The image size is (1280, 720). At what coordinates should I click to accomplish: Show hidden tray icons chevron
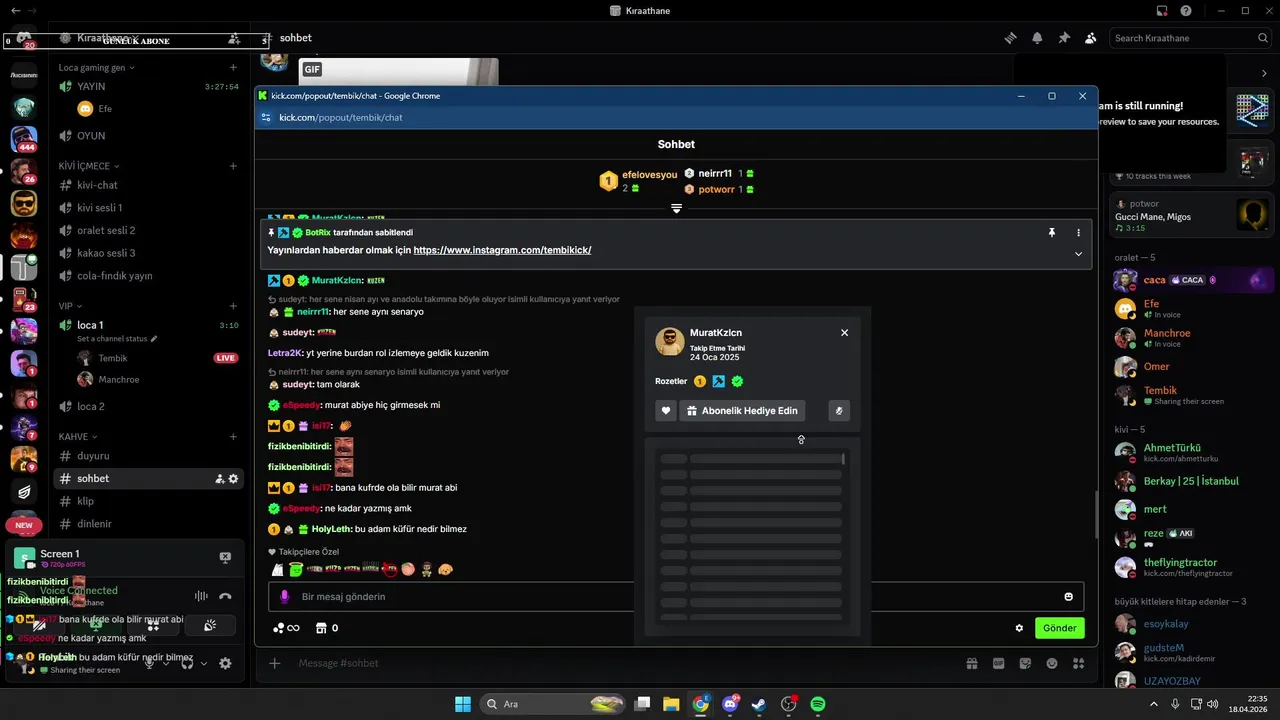(1156, 704)
